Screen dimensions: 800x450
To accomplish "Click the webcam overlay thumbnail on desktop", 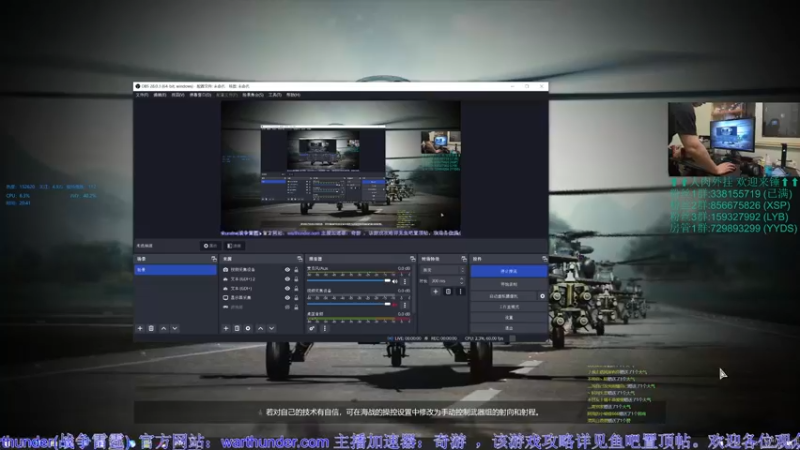I will coord(734,139).
